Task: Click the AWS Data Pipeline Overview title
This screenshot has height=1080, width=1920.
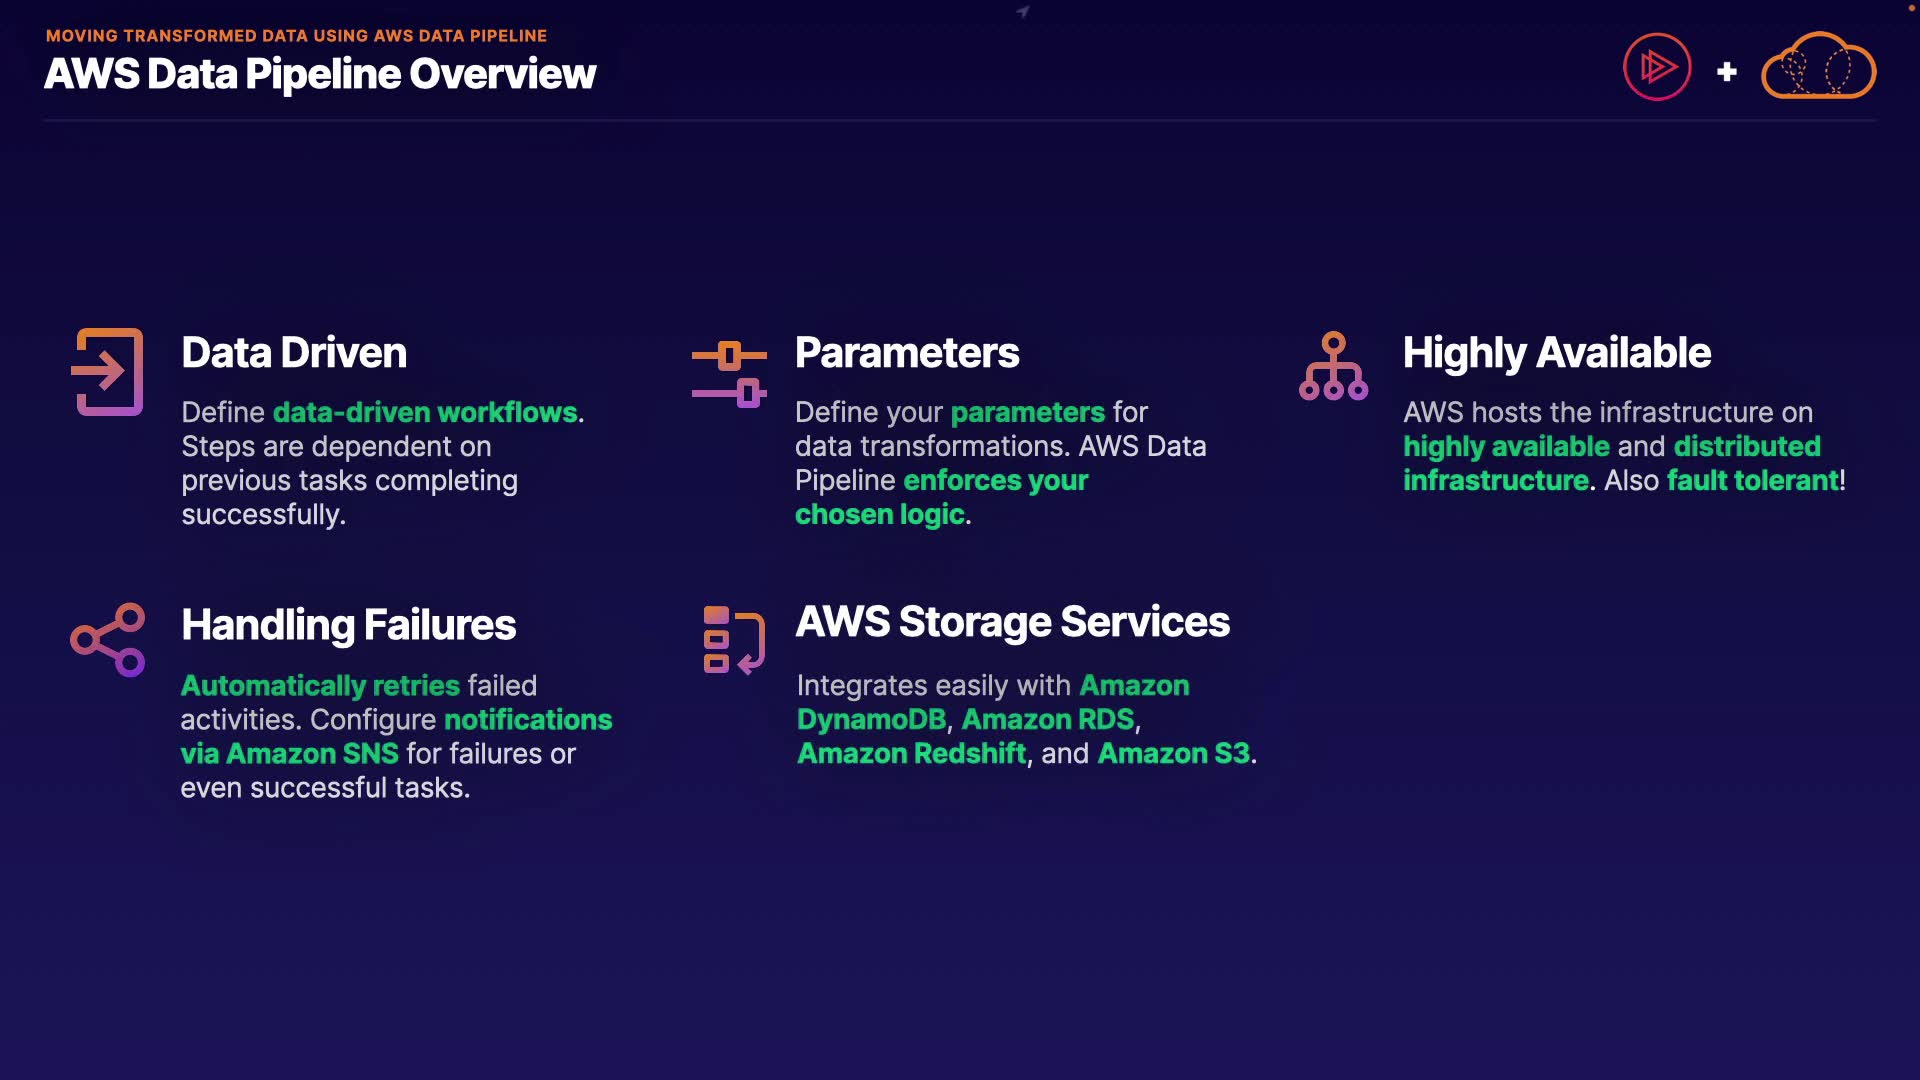Action: (x=320, y=74)
